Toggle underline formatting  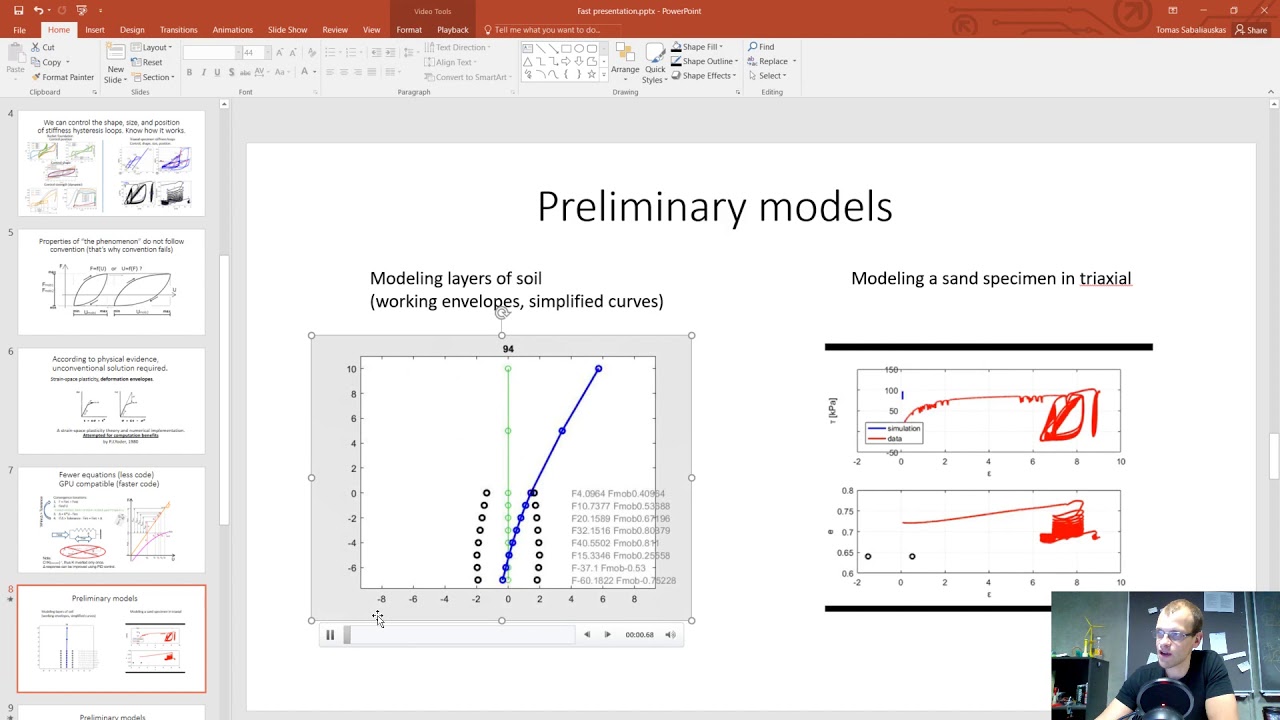[217, 72]
